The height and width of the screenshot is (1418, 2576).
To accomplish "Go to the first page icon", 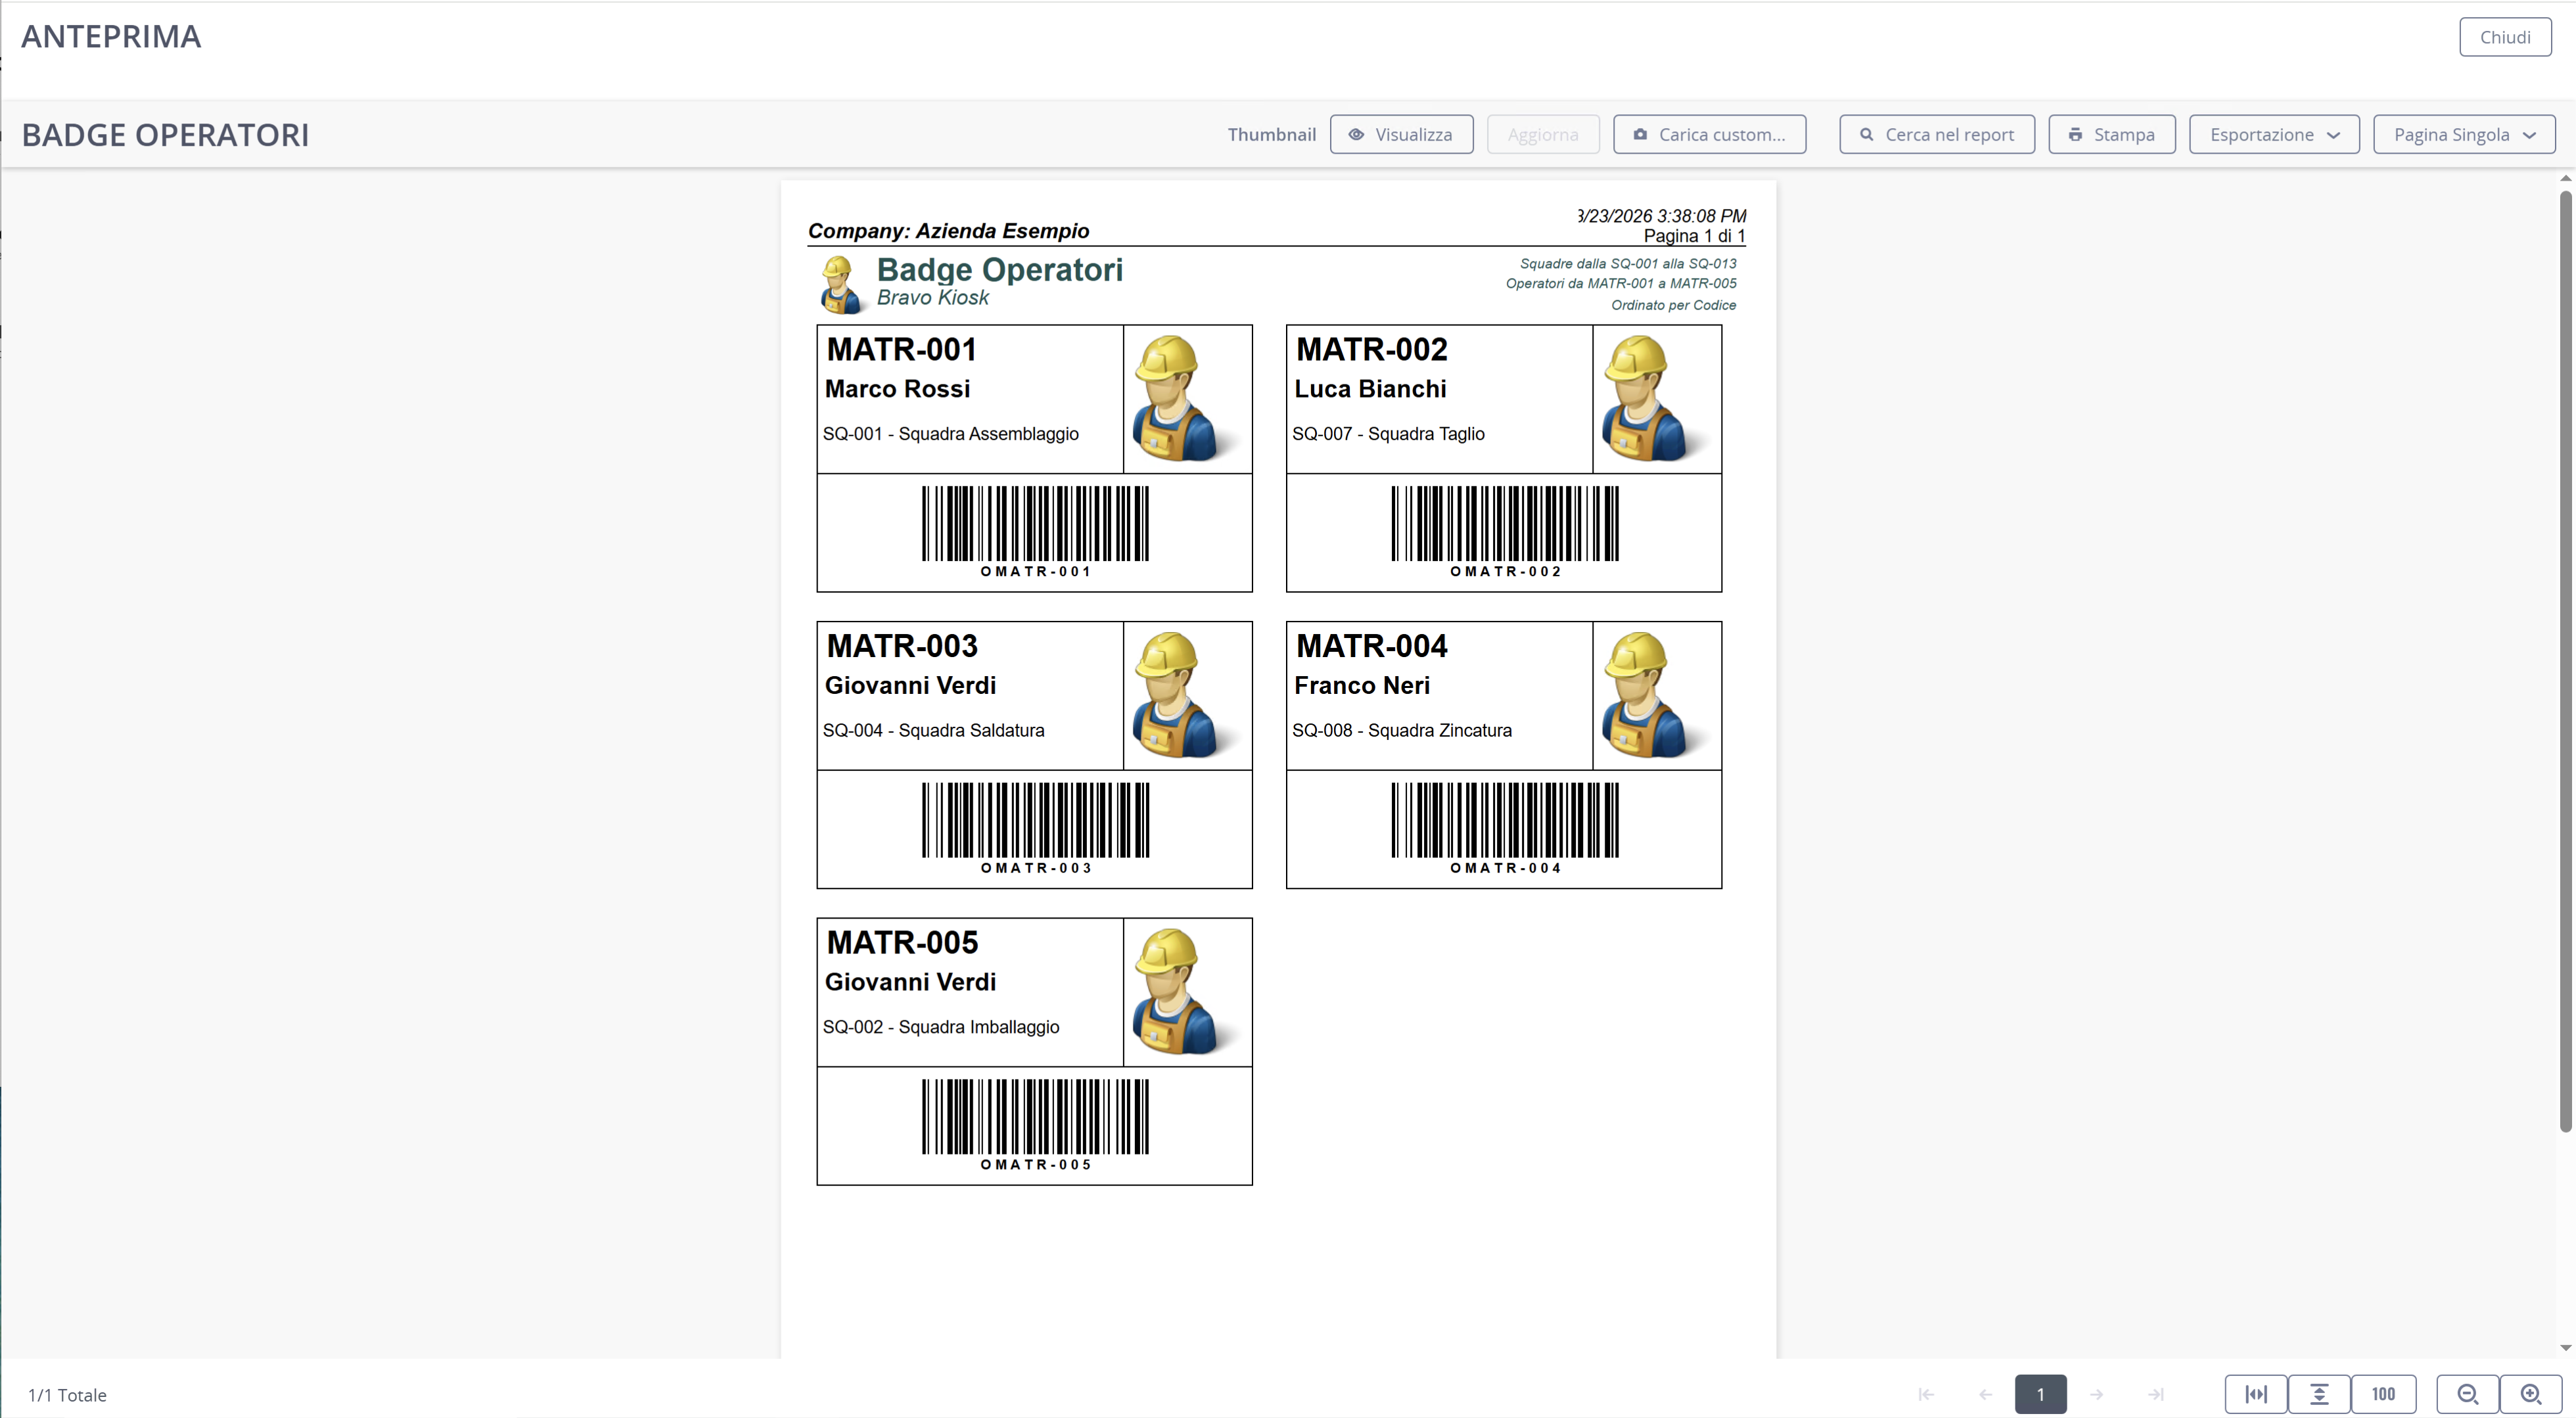I will tap(1925, 1394).
